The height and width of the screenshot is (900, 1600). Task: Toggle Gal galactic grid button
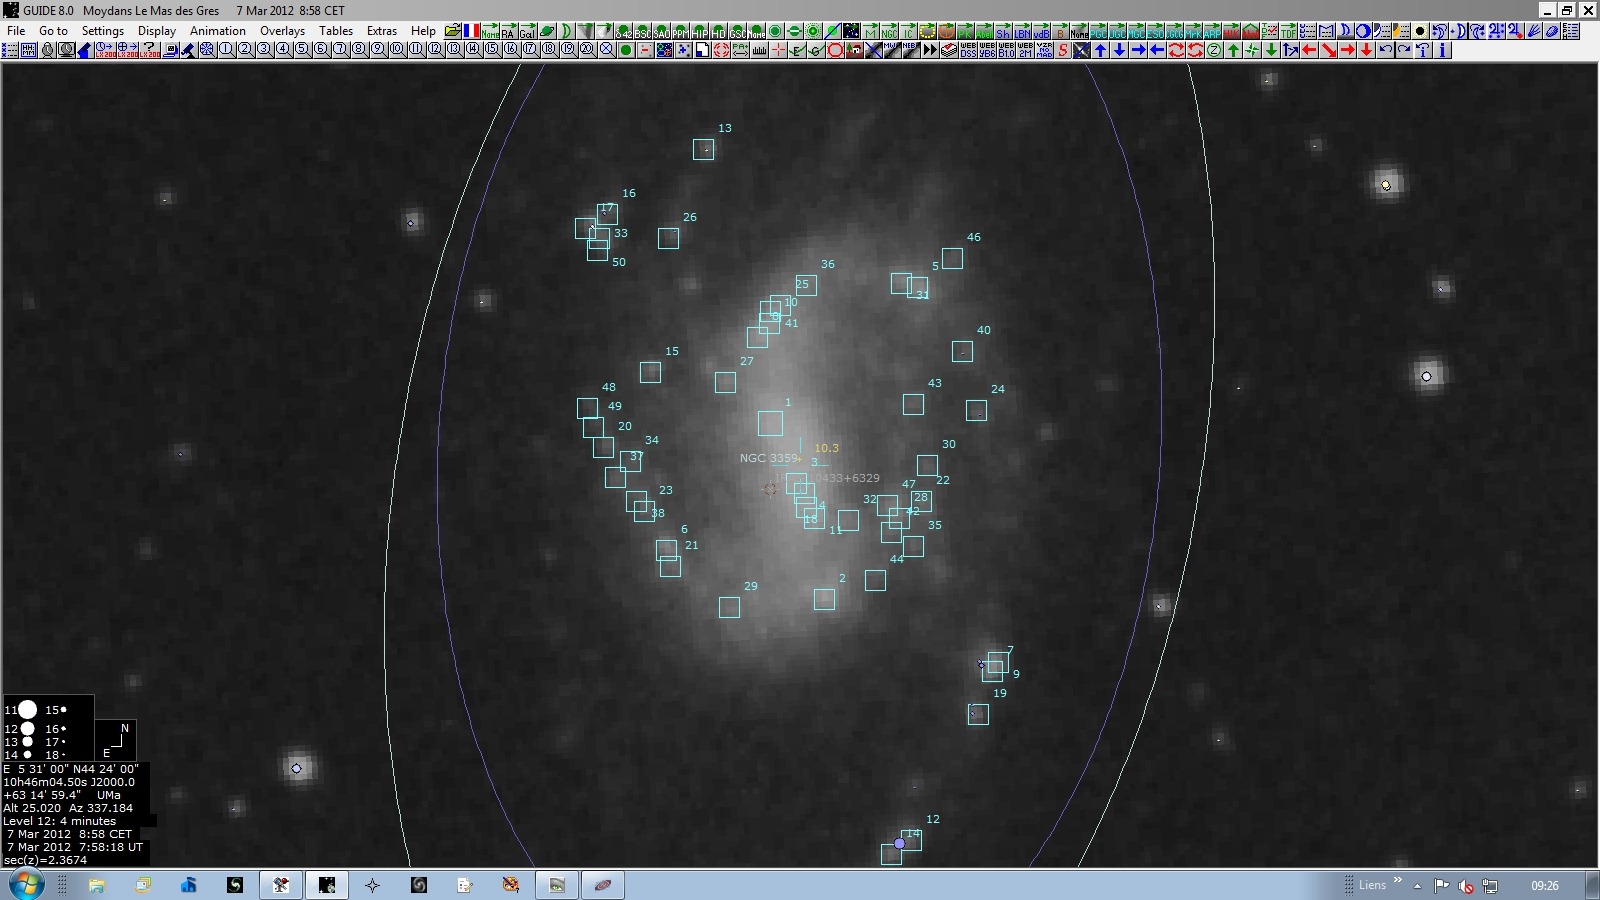click(527, 31)
